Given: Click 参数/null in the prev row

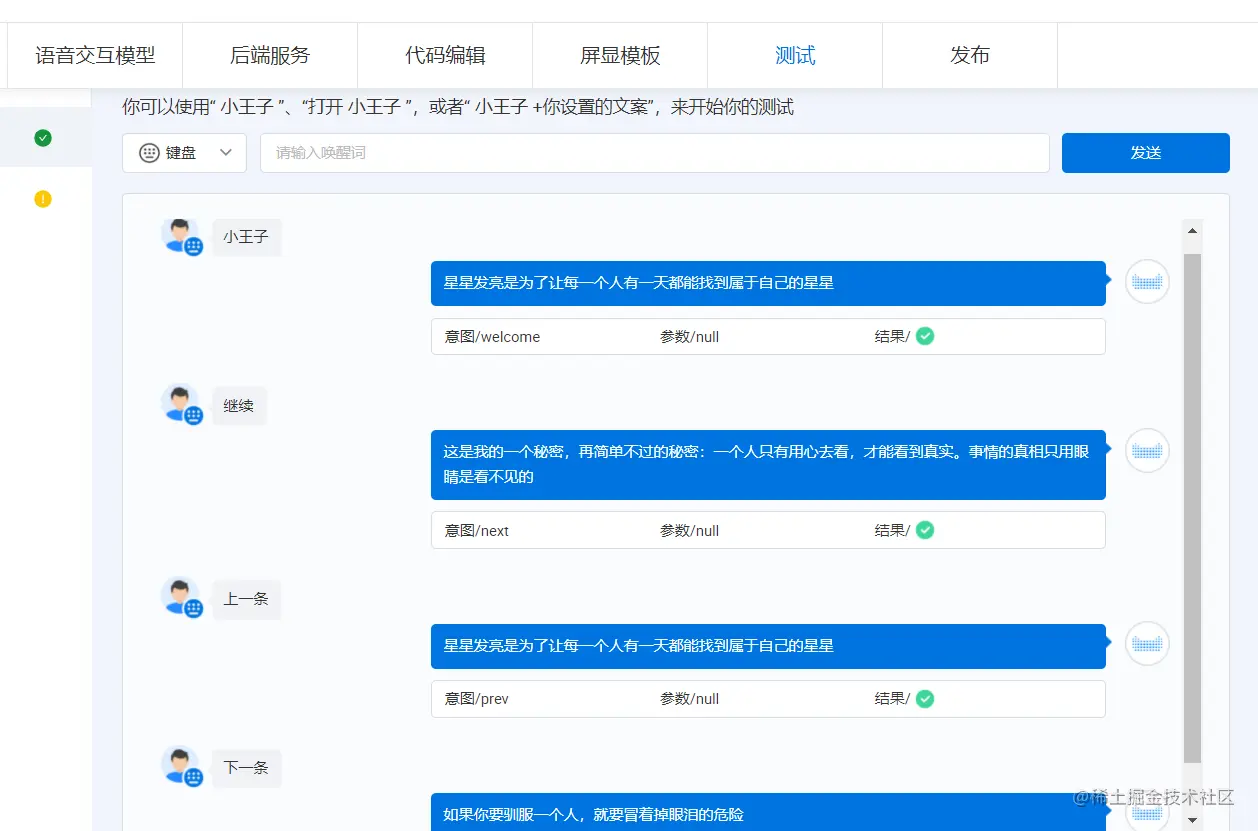Looking at the screenshot, I should point(689,699).
